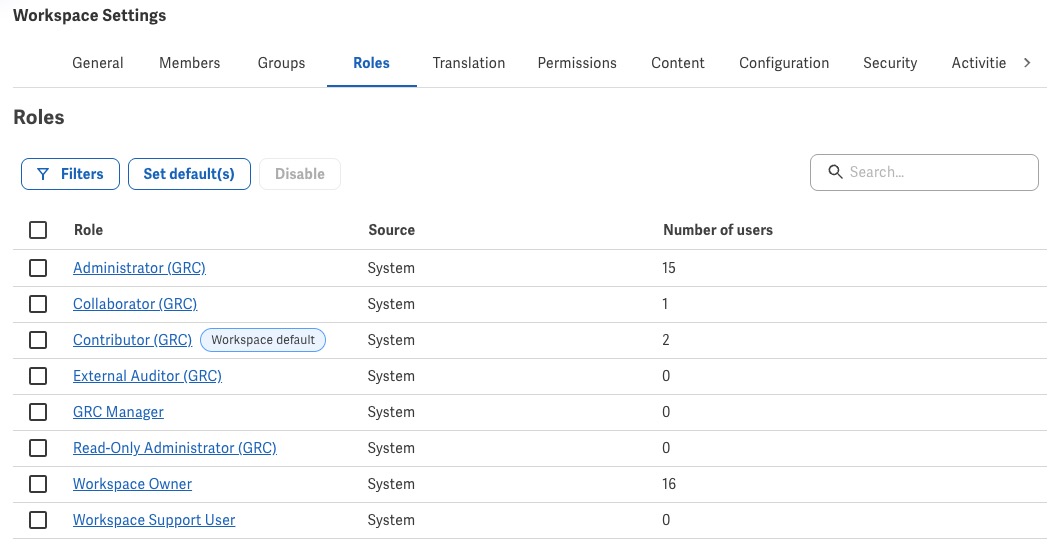
Task: Check the Administrator (GRC) row checkbox
Action: (x=38, y=268)
